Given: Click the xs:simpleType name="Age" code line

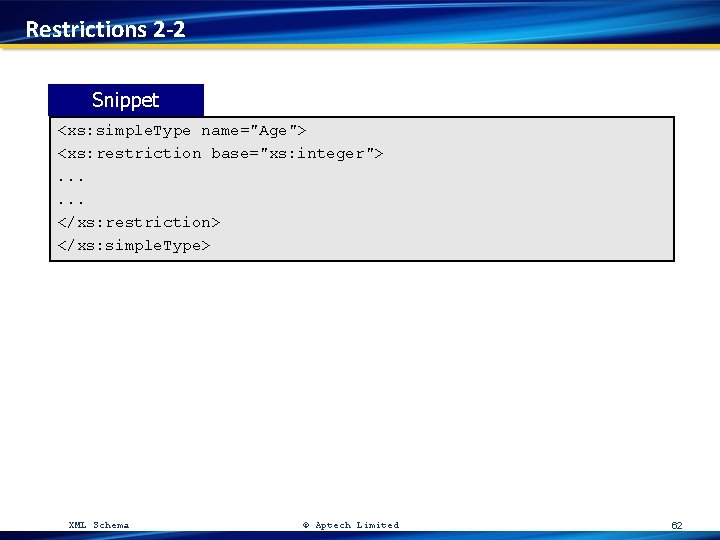Looking at the screenshot, I should [x=182, y=131].
